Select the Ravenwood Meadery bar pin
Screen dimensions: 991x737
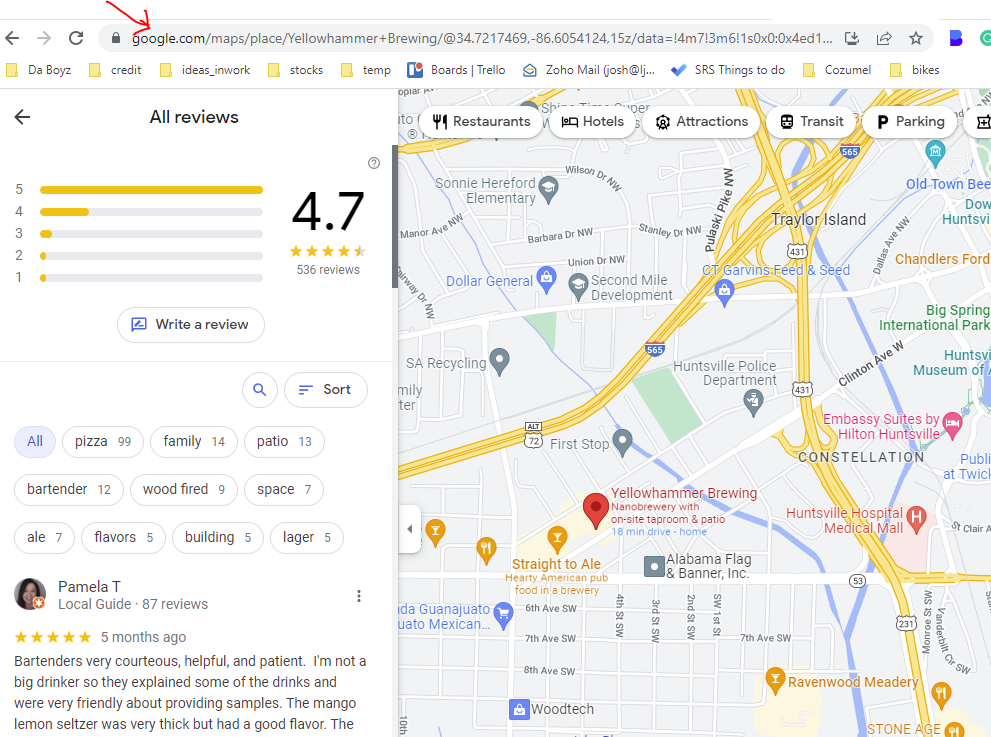775,681
